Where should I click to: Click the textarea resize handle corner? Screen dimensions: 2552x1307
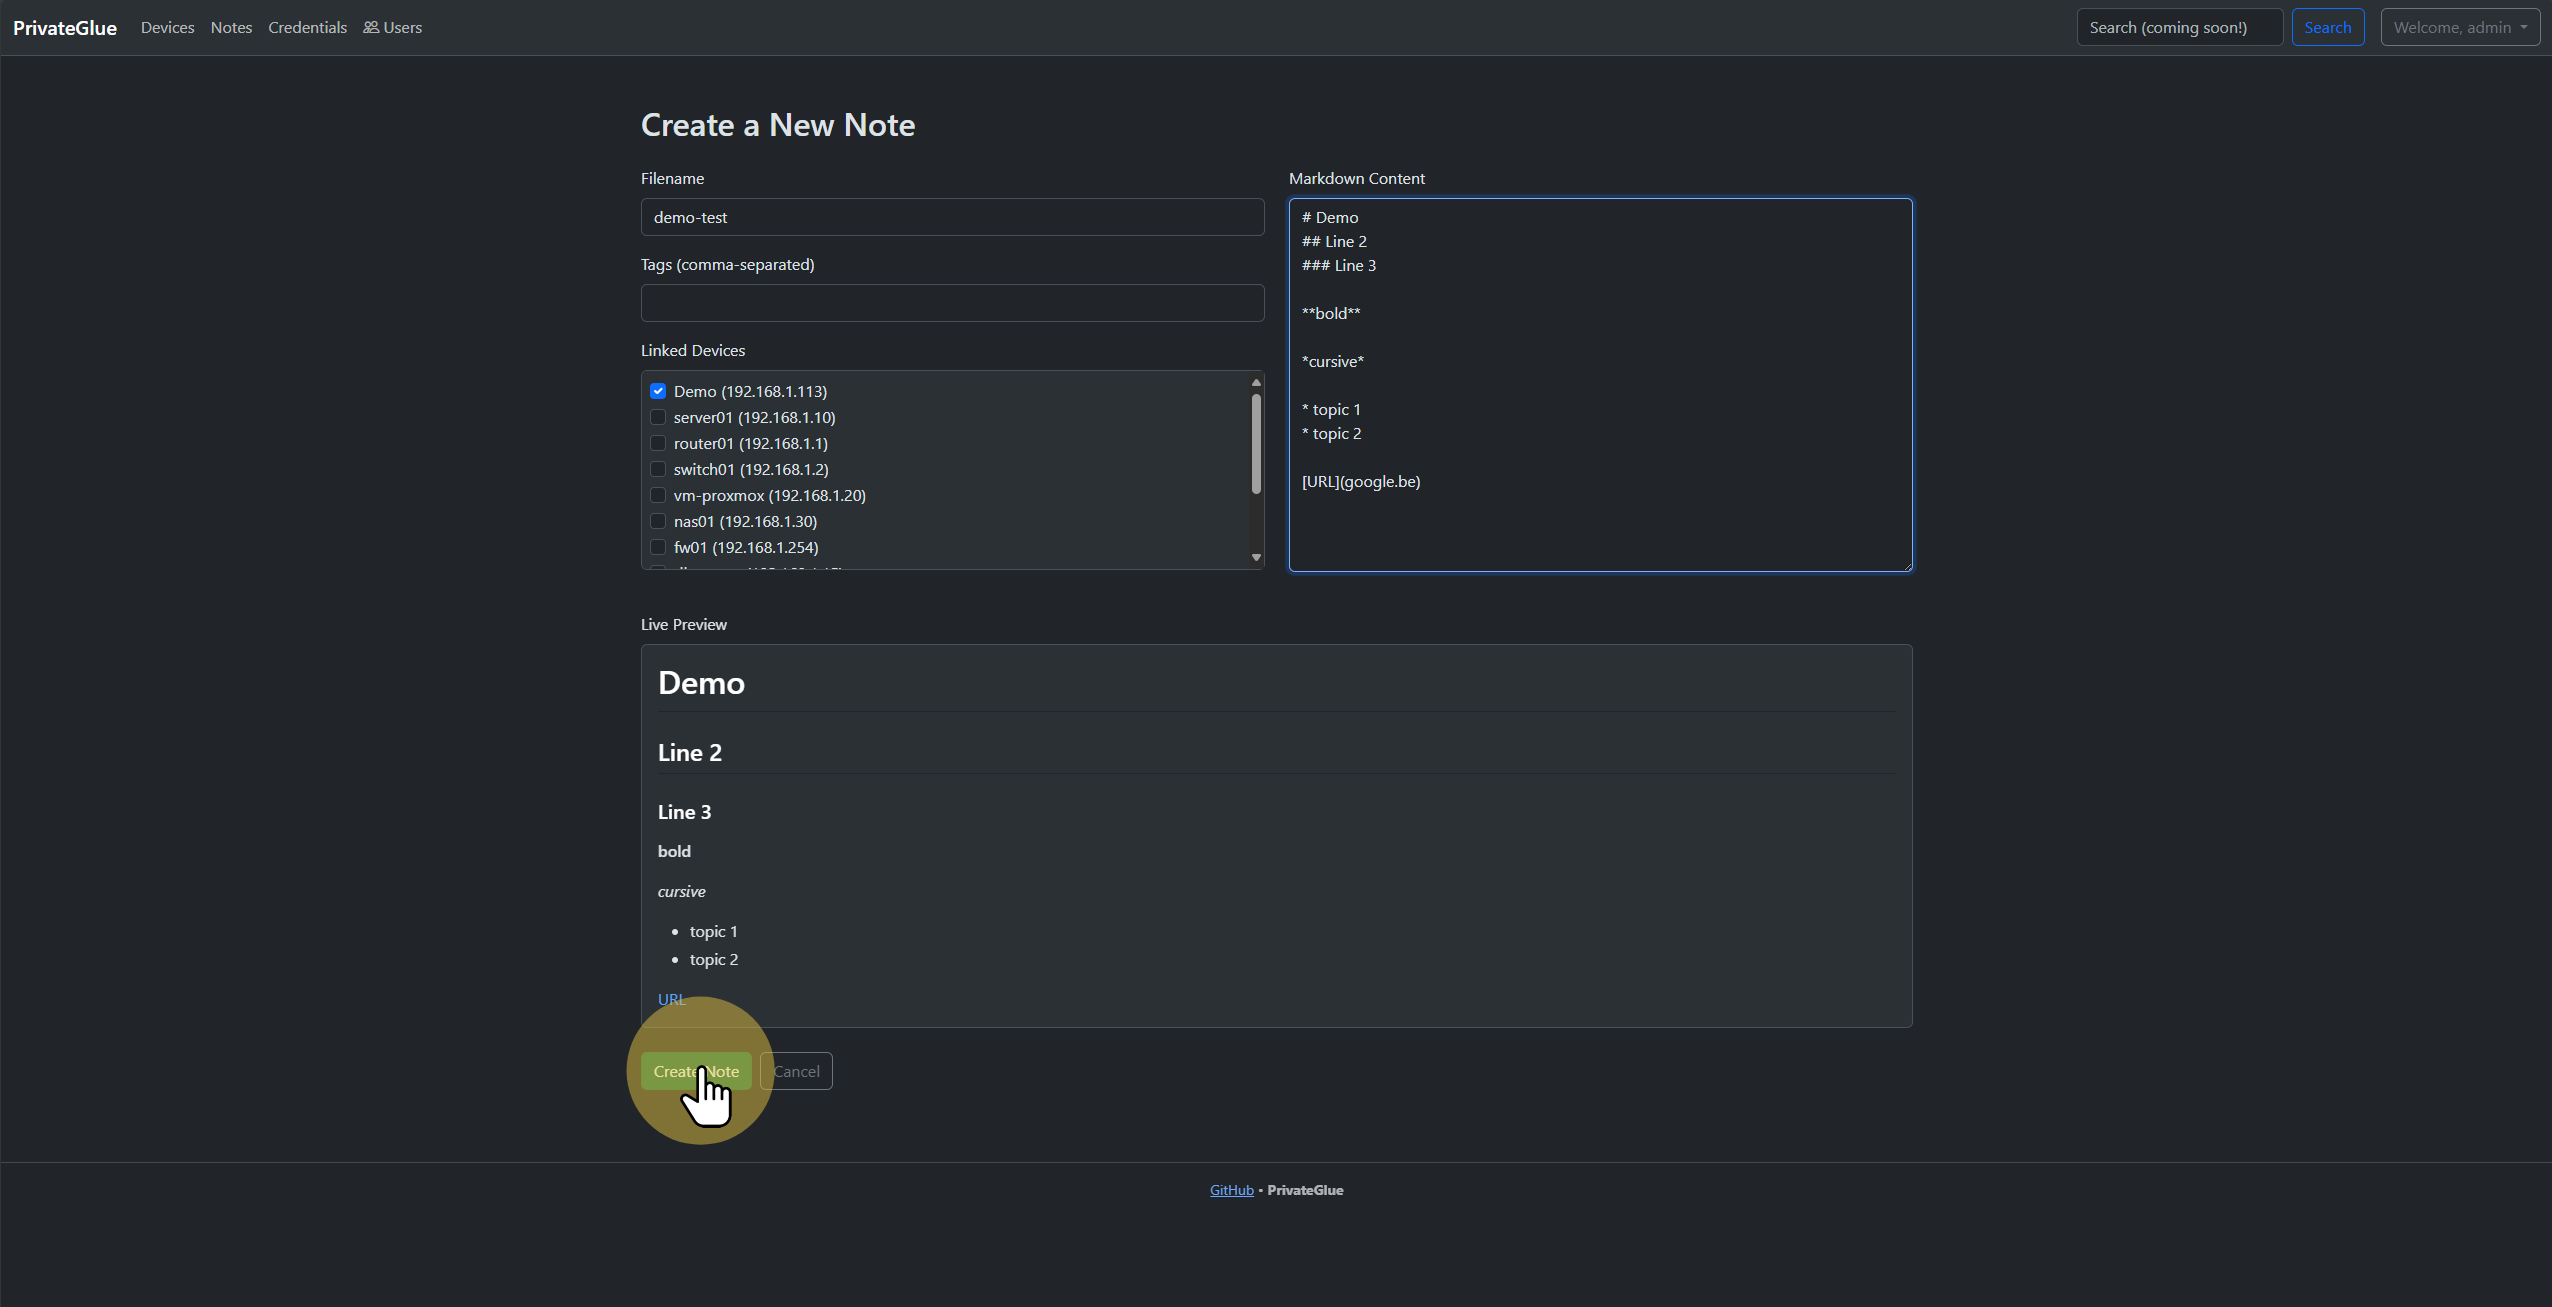tap(1906, 566)
